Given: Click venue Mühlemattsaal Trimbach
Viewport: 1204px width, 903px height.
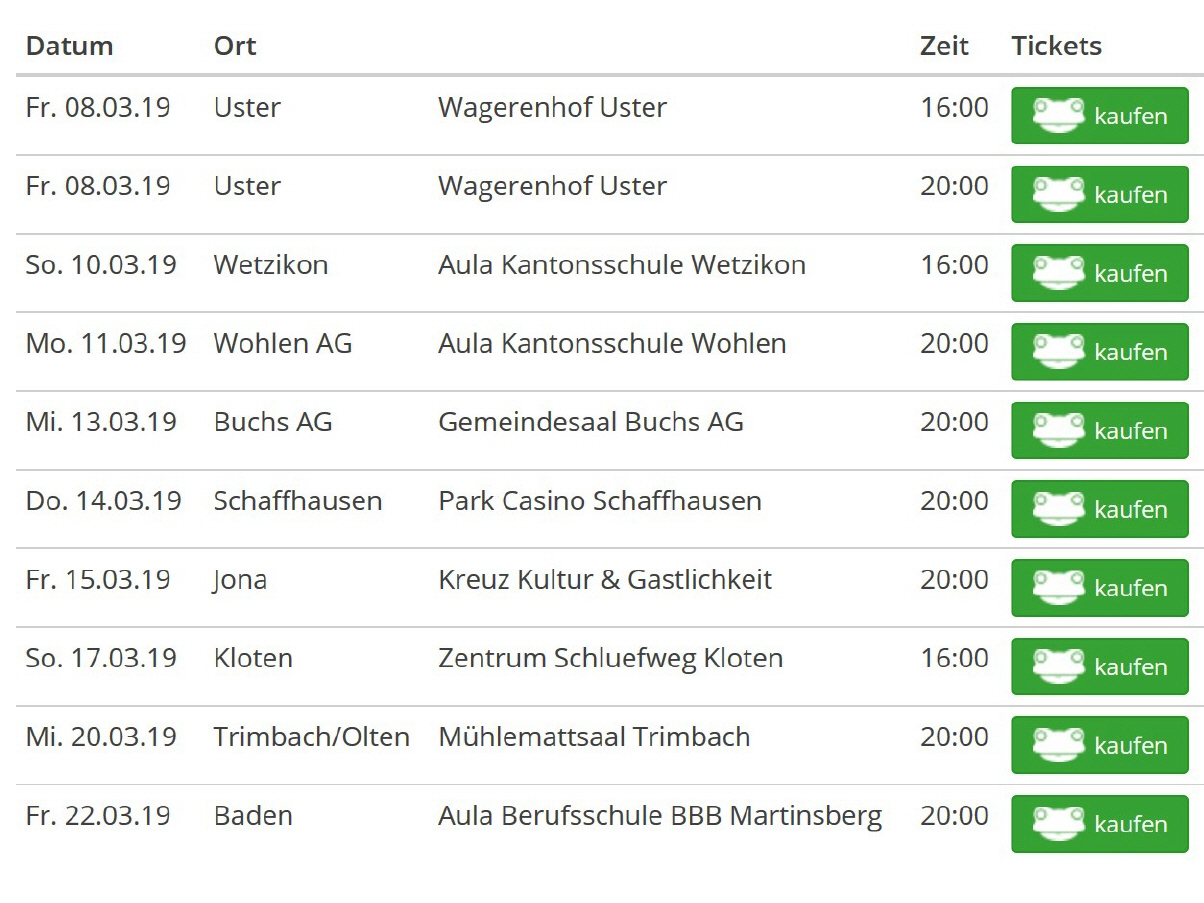Looking at the screenshot, I should [x=594, y=737].
